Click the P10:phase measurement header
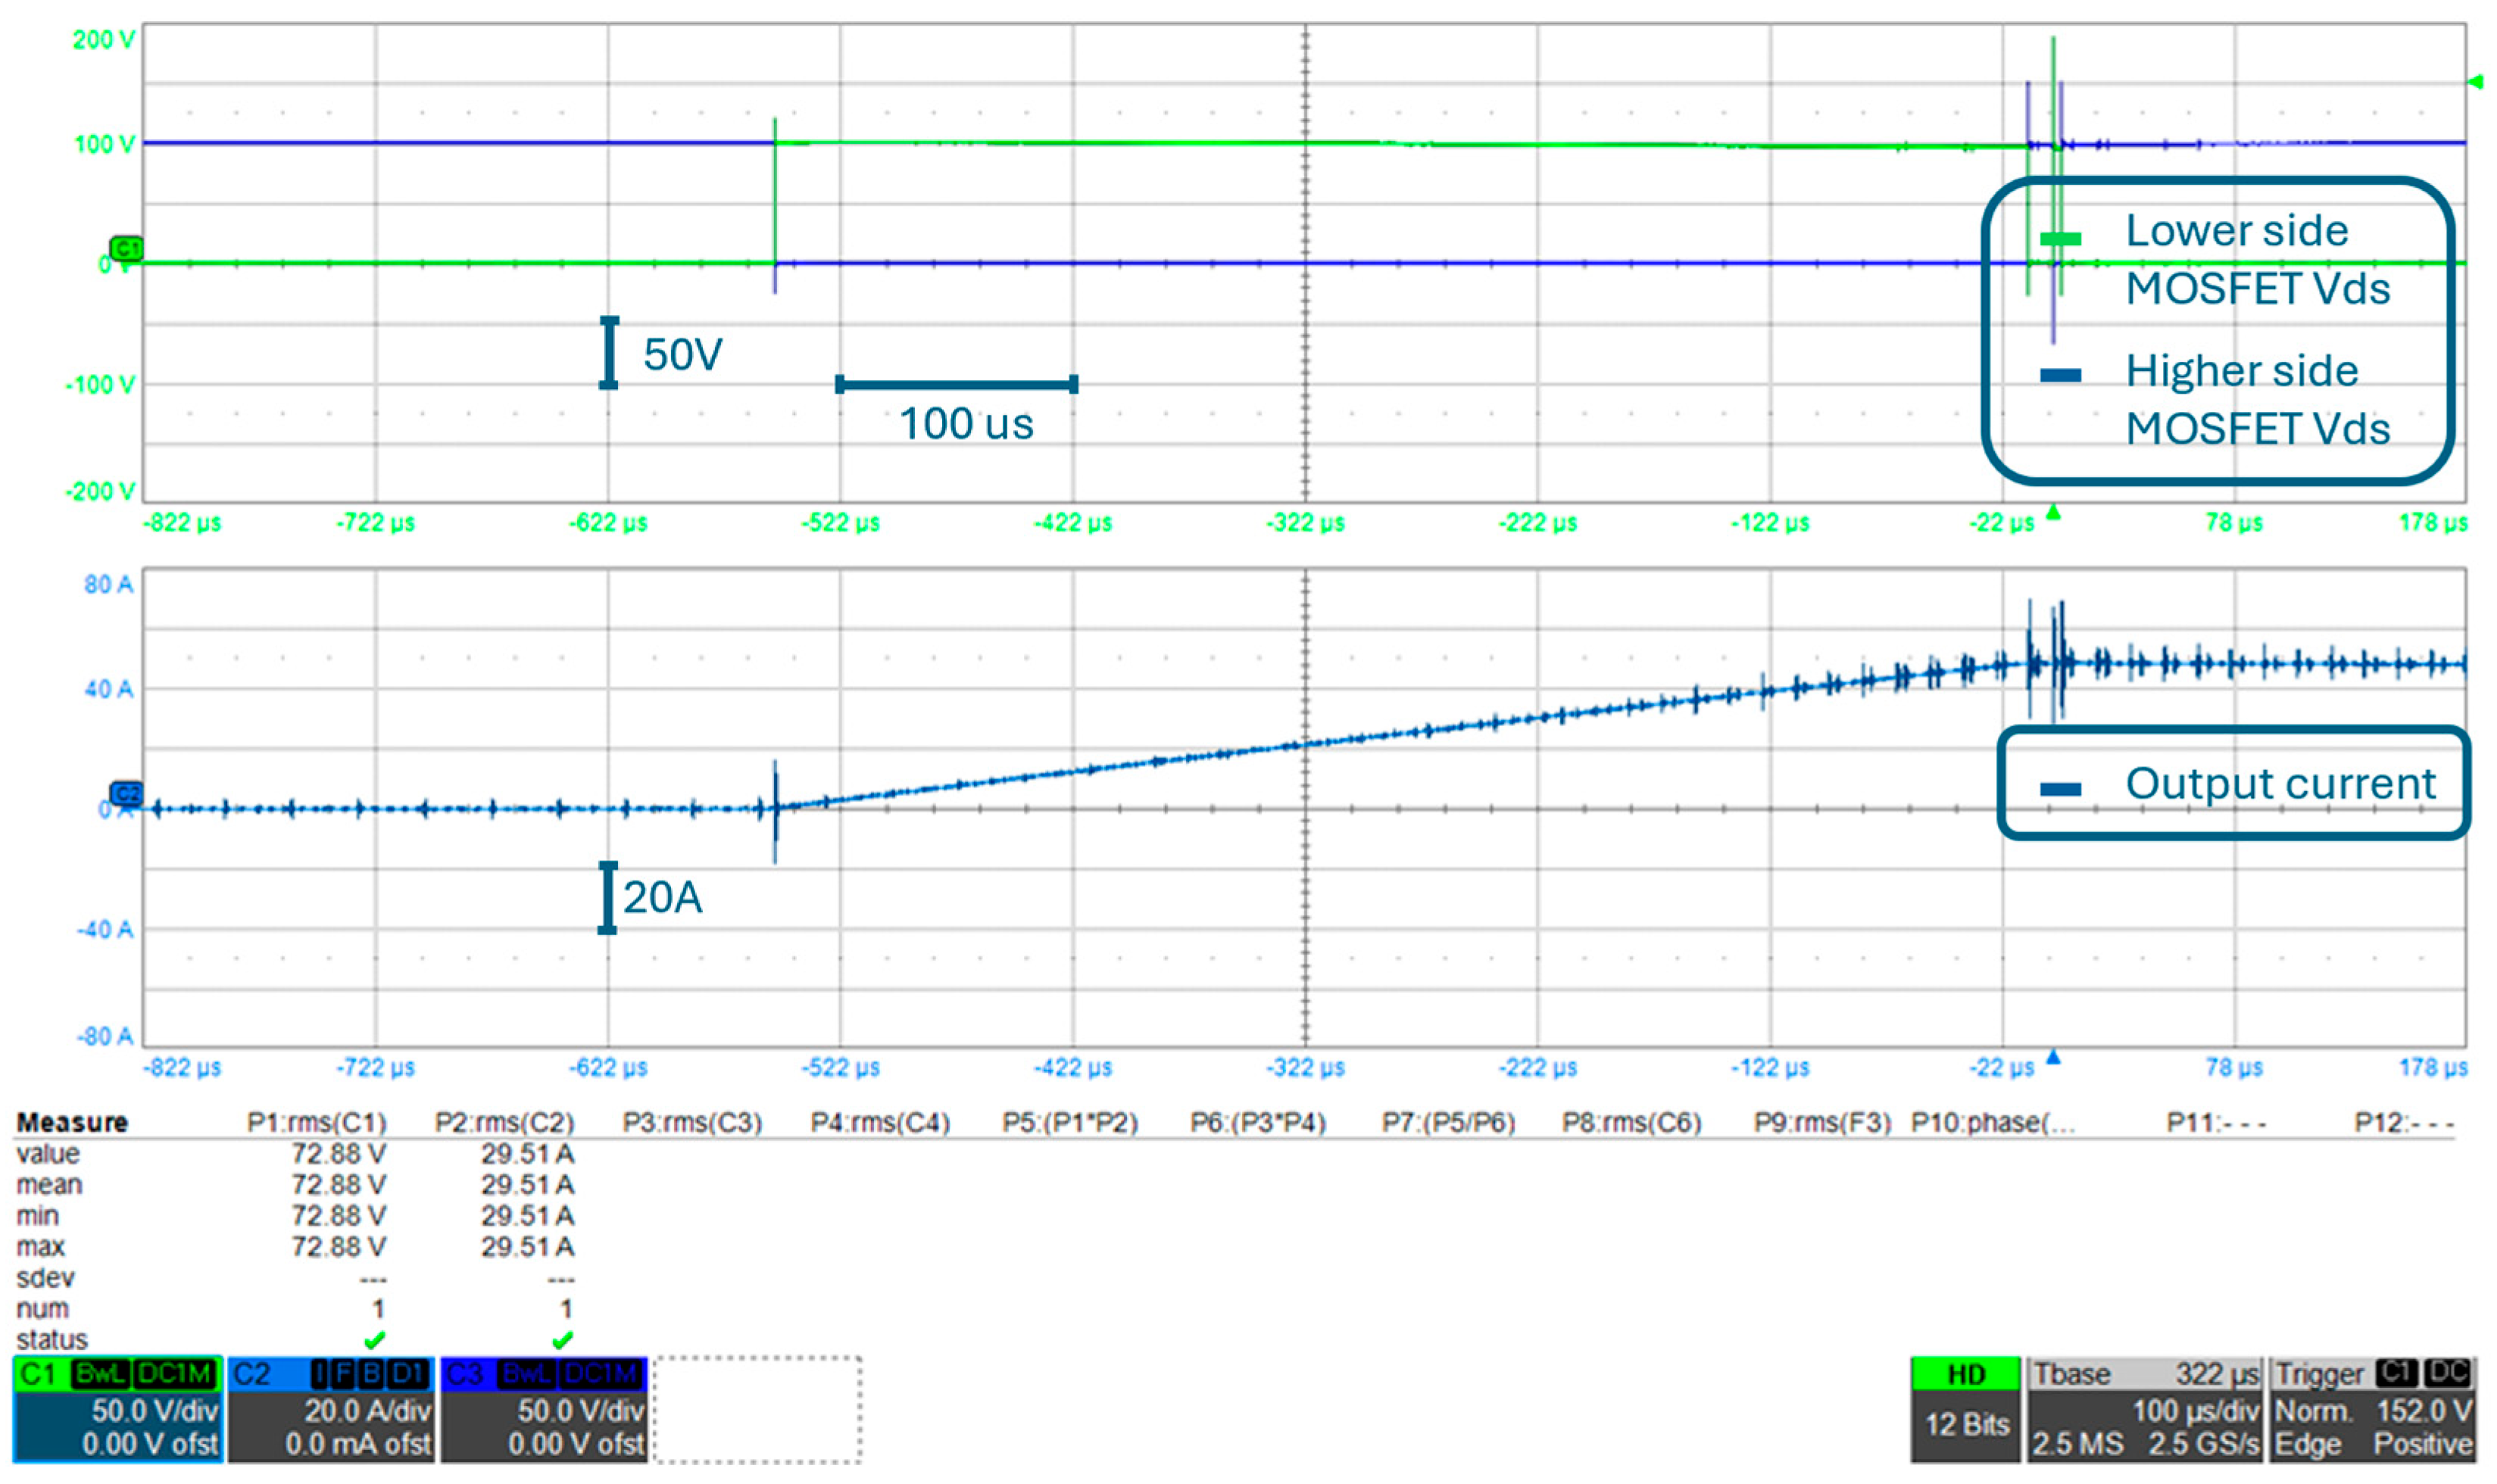 coord(1992,1123)
